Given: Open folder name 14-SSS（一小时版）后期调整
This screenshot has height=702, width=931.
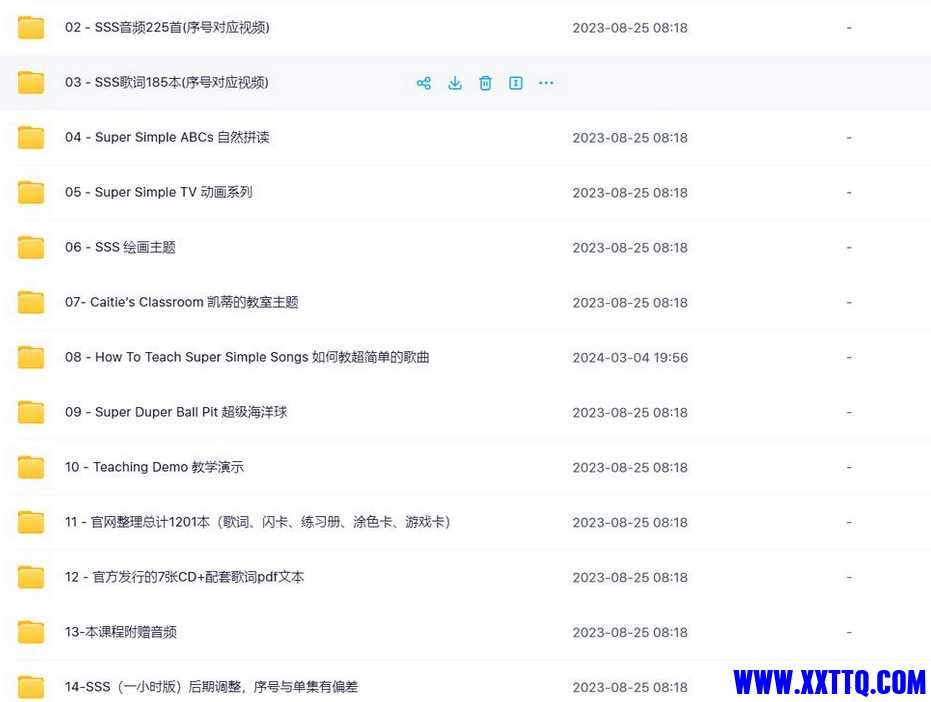Looking at the screenshot, I should coord(211,687).
